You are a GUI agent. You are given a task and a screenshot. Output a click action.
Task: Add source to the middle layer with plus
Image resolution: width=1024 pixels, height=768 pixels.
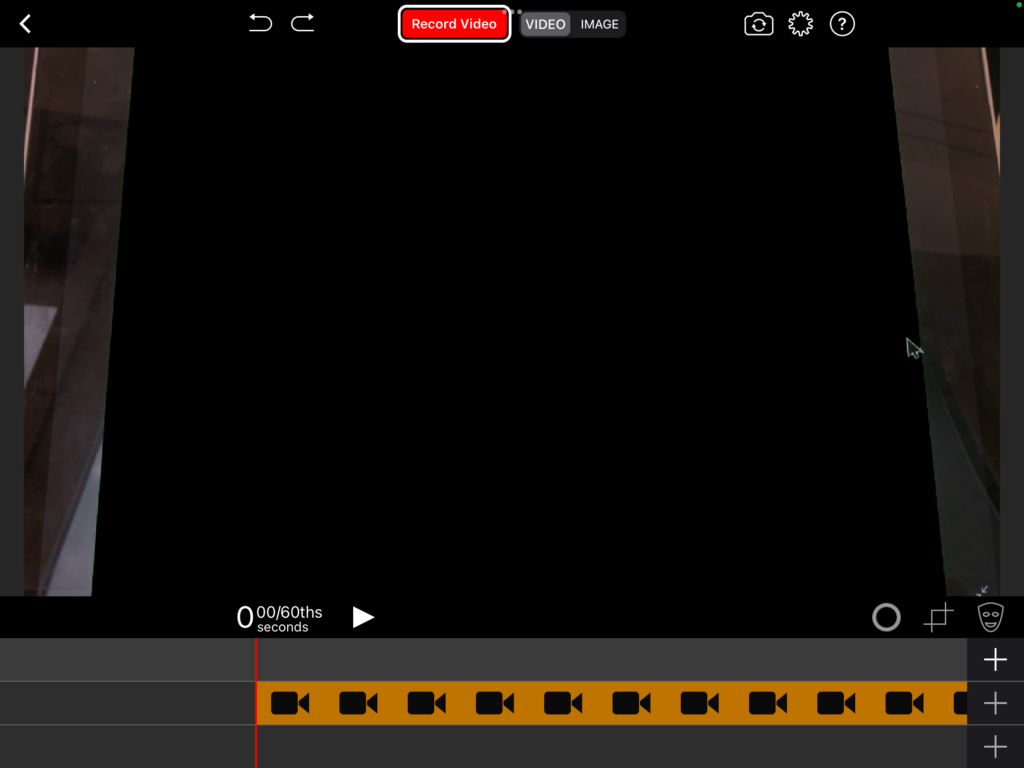point(995,703)
